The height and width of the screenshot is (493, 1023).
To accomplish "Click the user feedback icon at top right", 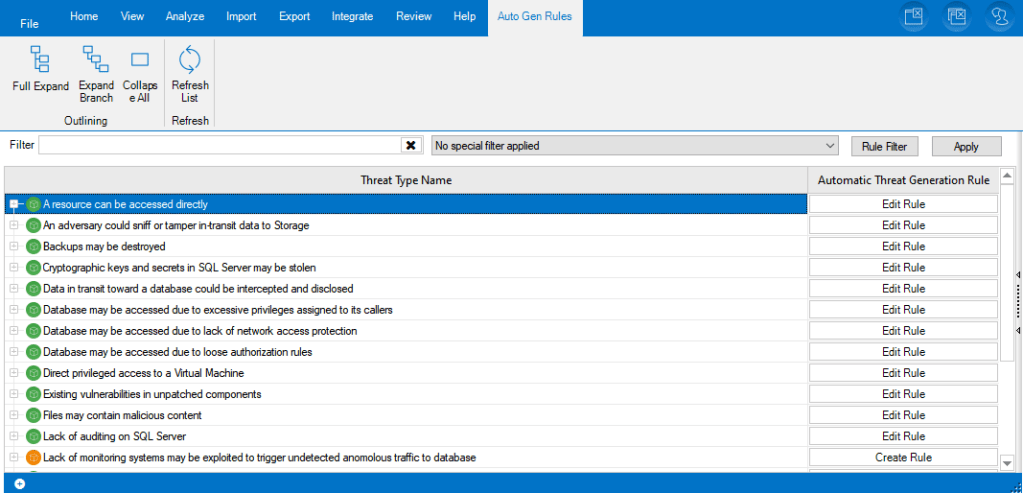I will (1001, 17).
